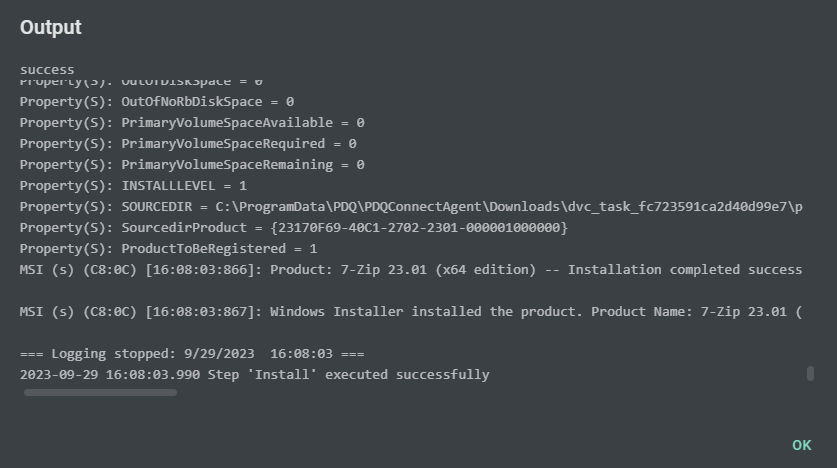Click the 'success' status text
This screenshot has width=837, height=468.
(x=47, y=70)
